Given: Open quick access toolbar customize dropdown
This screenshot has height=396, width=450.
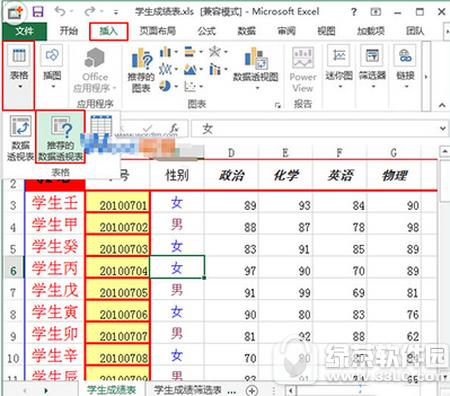Looking at the screenshot, I should click(x=116, y=13).
